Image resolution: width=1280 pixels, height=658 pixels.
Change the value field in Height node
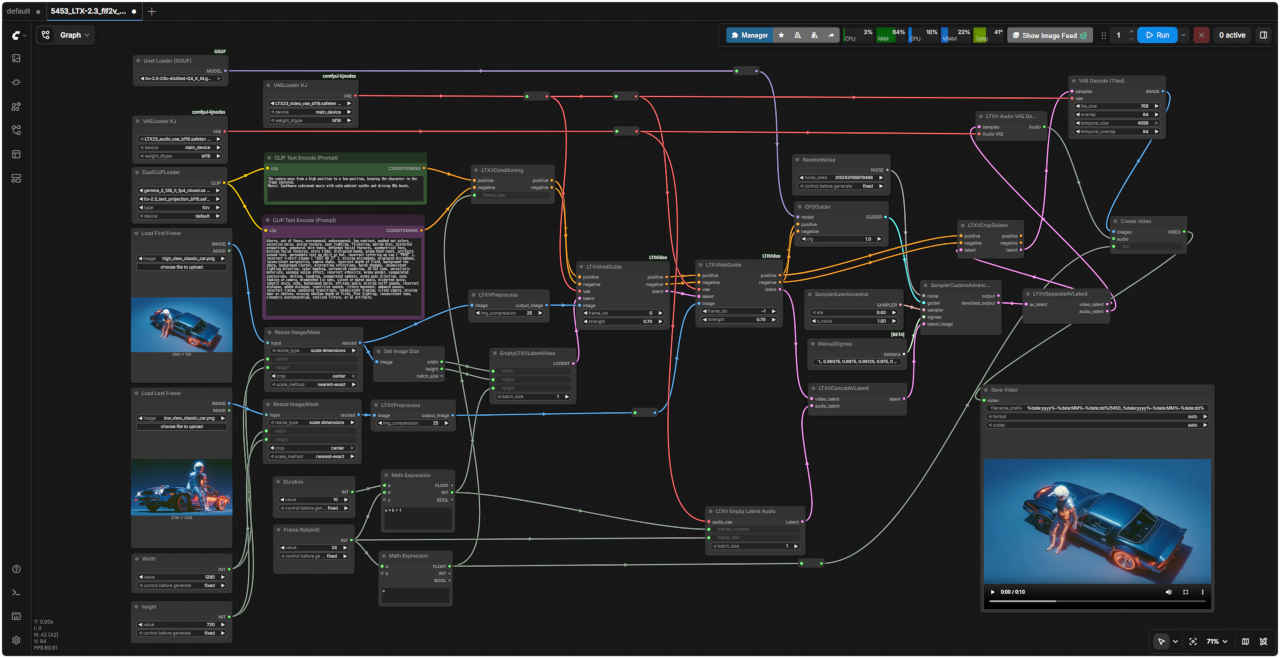(182, 625)
